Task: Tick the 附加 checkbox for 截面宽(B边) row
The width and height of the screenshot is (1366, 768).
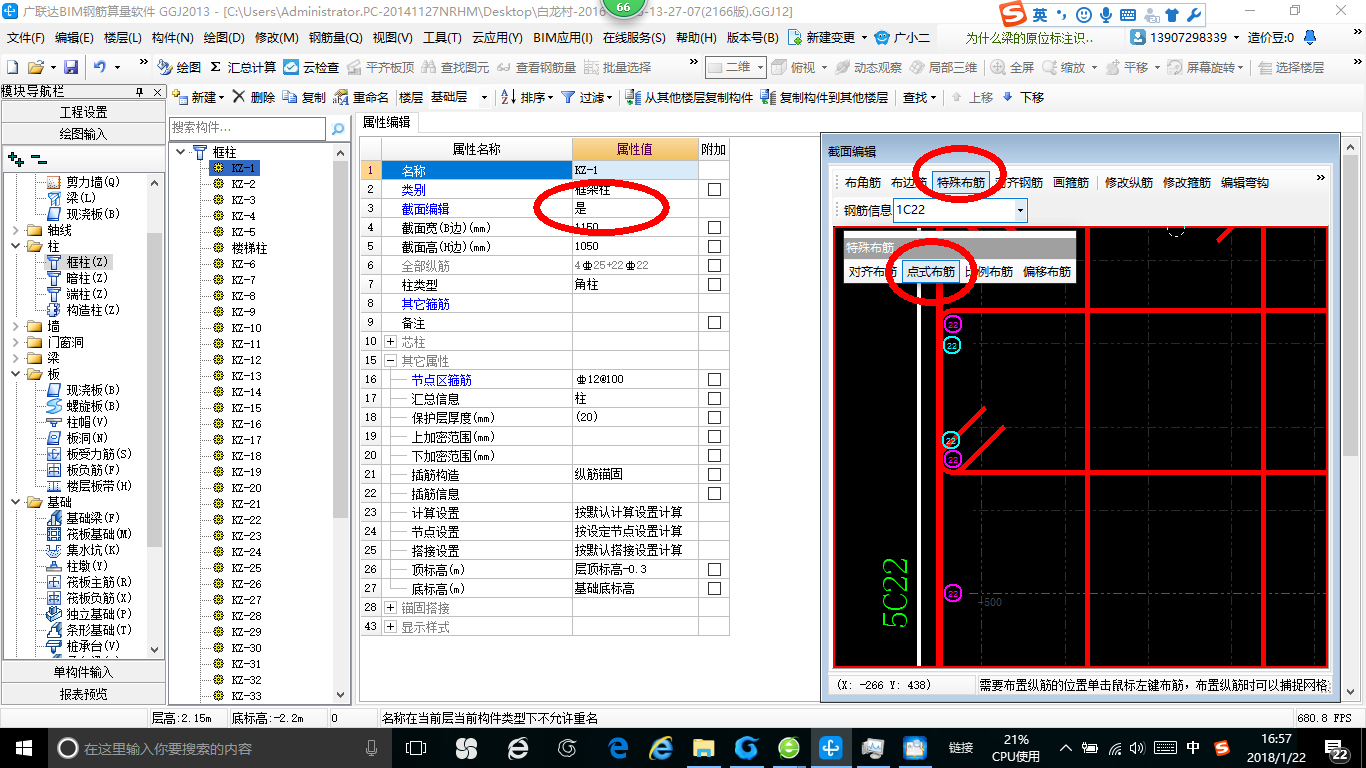Action: (x=714, y=228)
